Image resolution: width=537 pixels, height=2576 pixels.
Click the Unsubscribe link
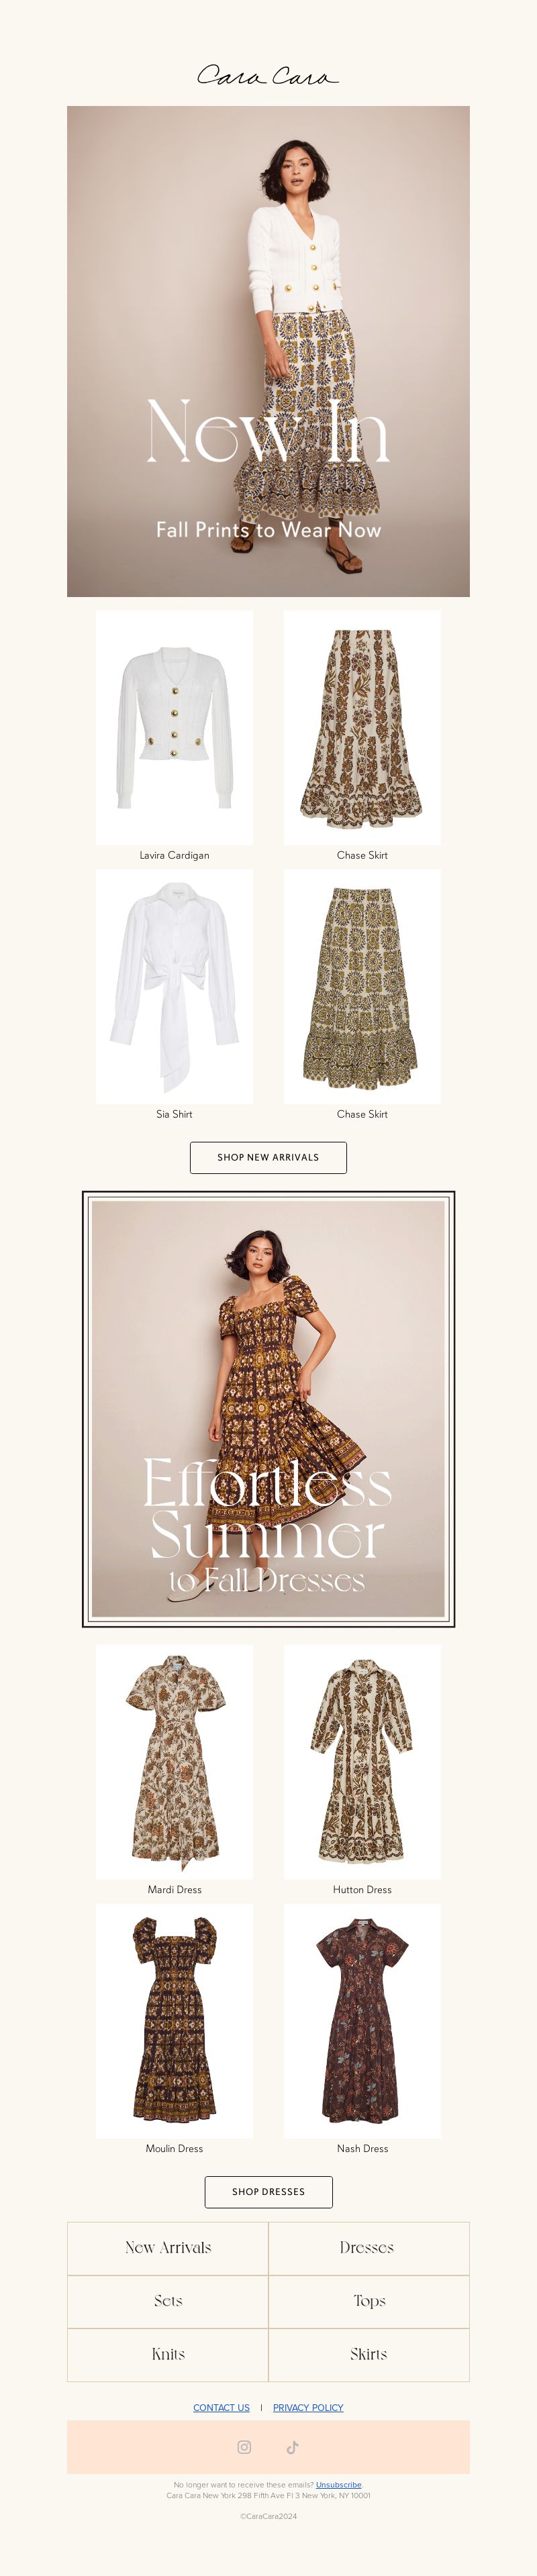point(339,2485)
